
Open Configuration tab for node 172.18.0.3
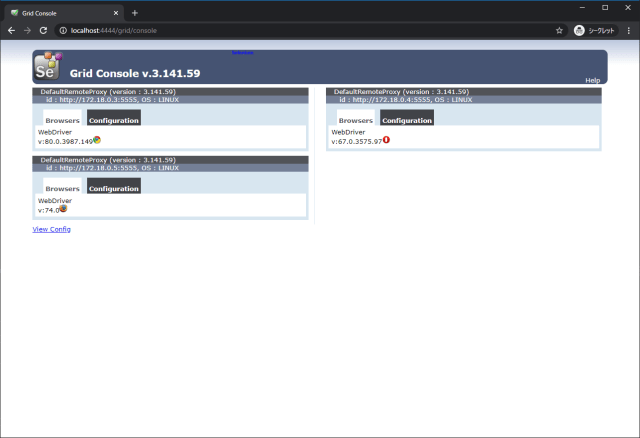point(114,118)
